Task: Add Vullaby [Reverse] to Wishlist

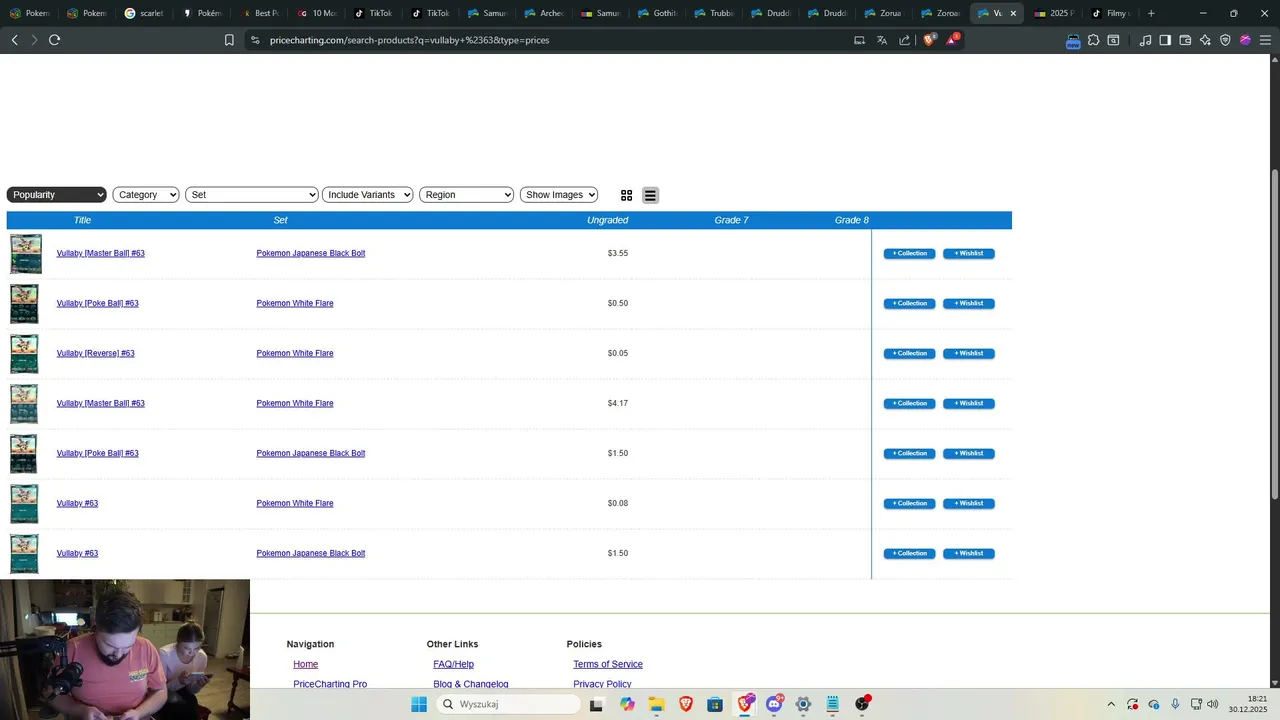Action: coord(968,353)
